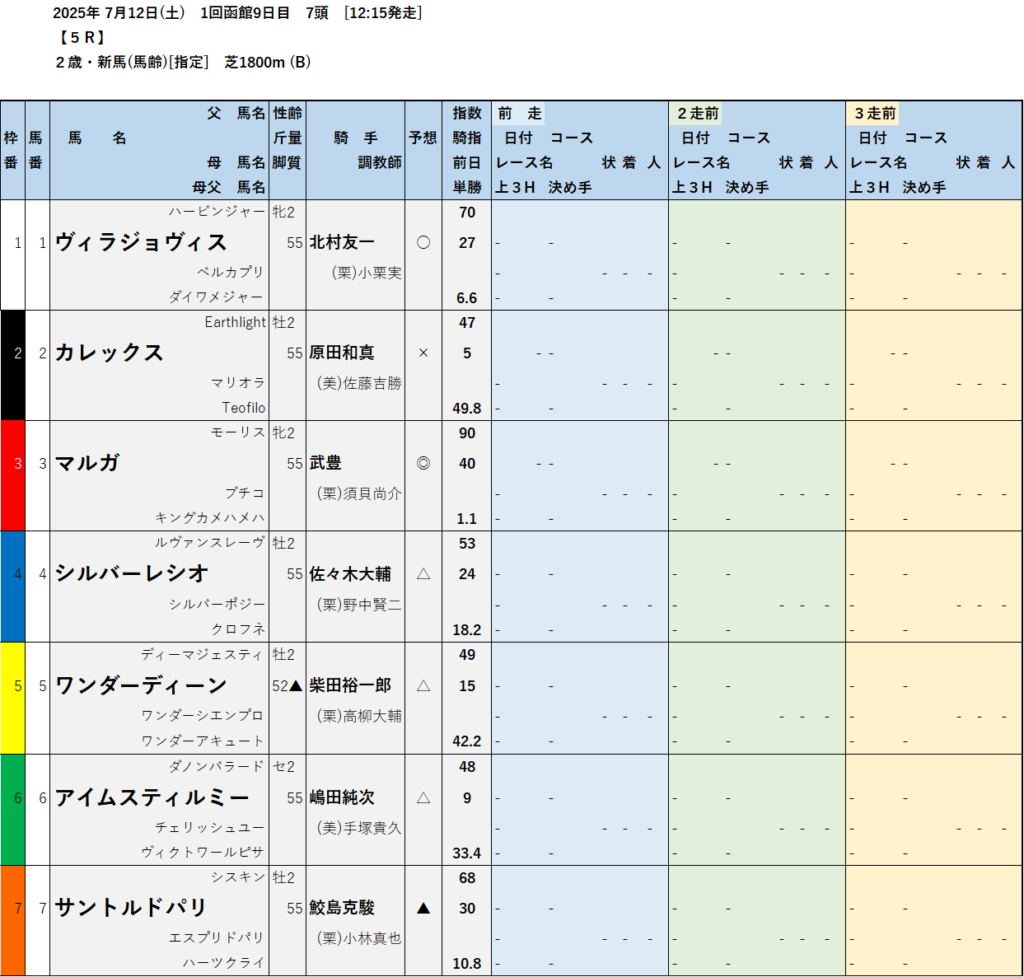Click sire name モーリス
Screen dimensions: 1024x977
238,432
